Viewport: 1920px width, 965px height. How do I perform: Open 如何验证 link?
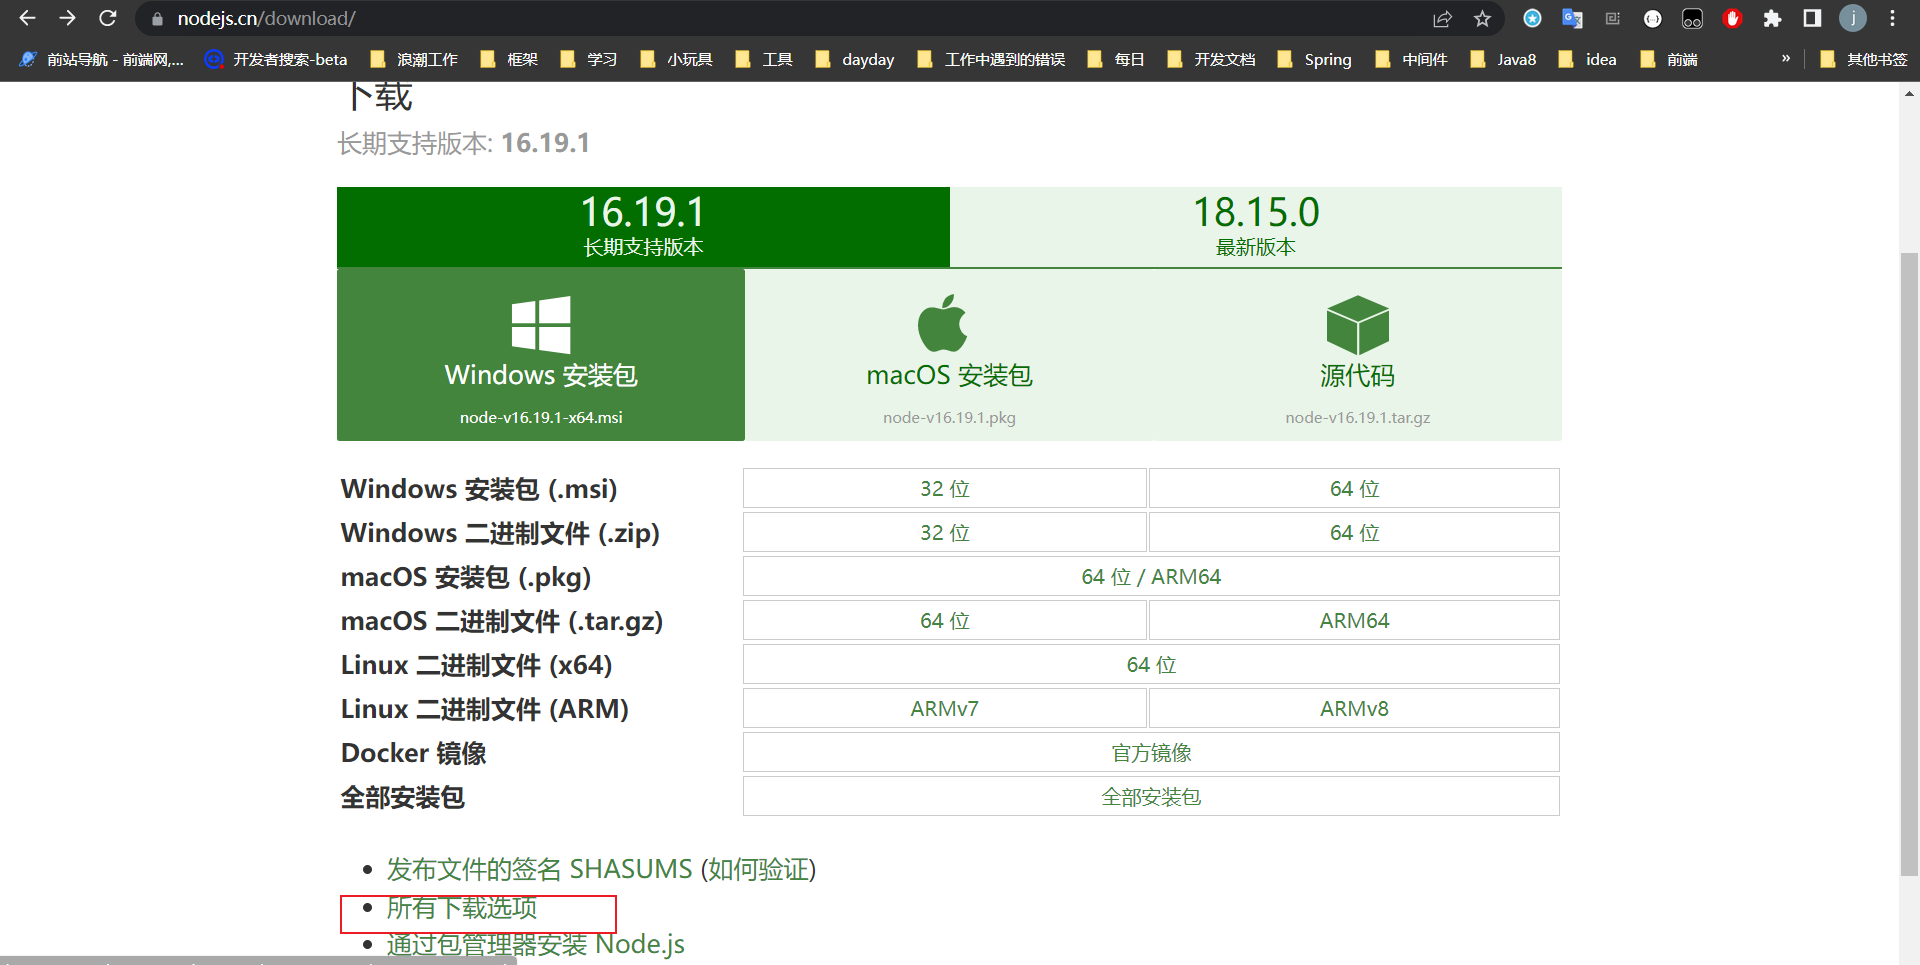(x=759, y=869)
